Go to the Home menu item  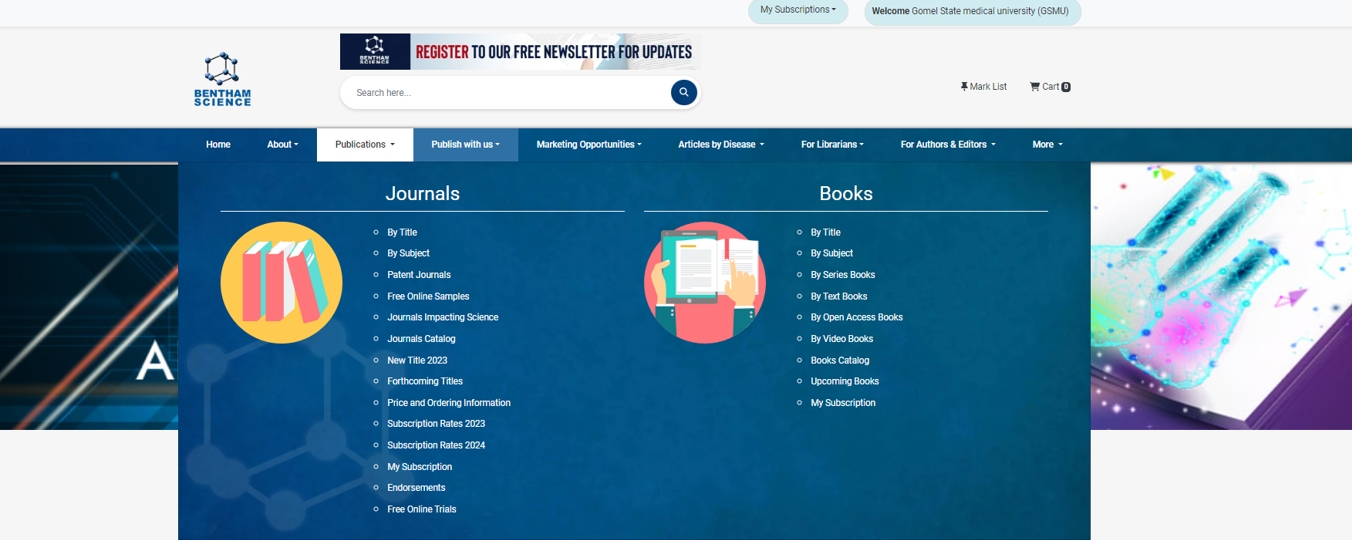[x=218, y=145]
